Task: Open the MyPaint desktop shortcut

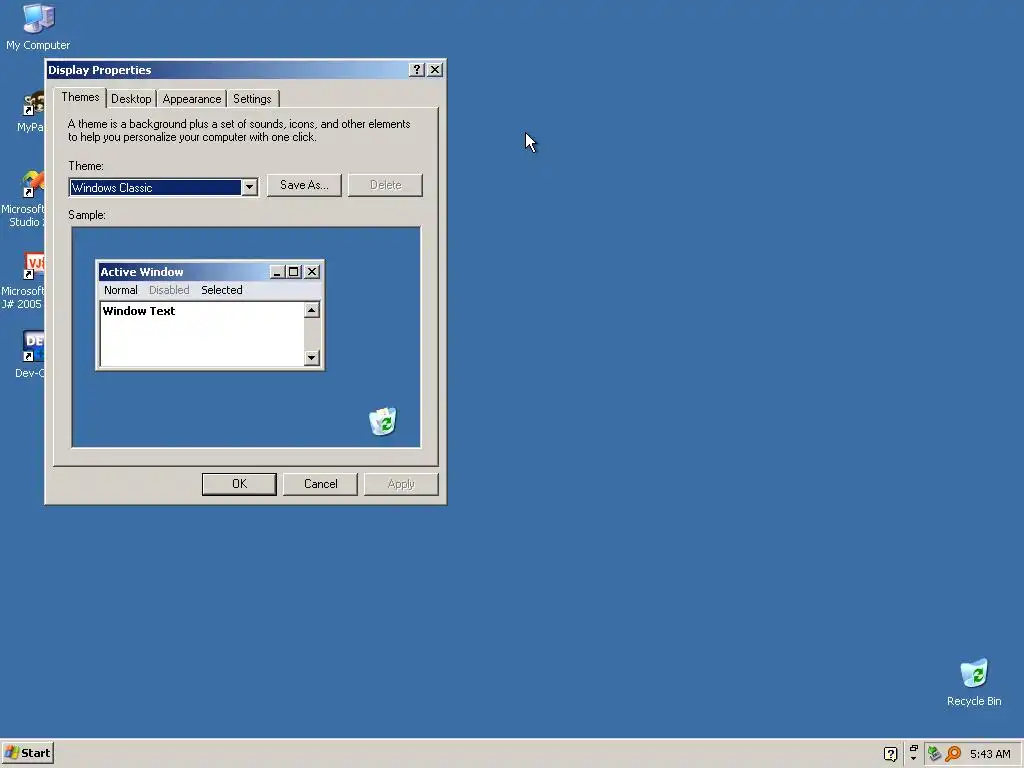Action: (x=31, y=112)
